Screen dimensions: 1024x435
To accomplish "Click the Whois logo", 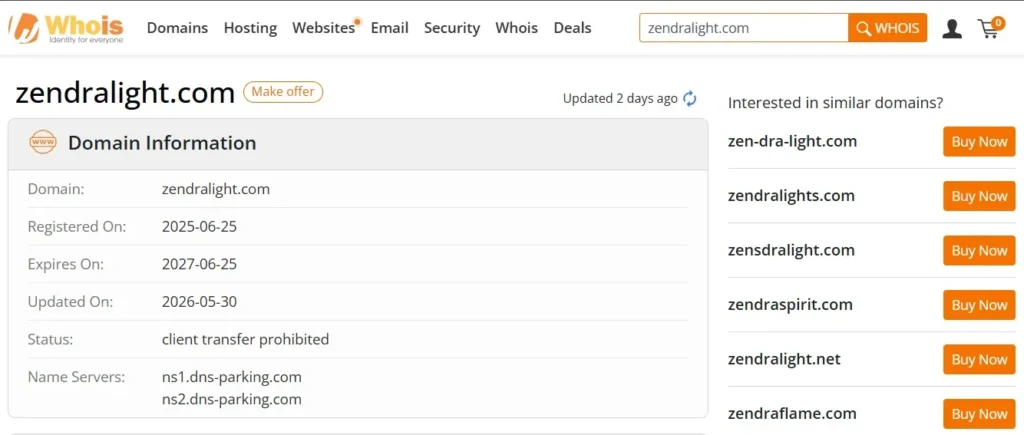I will click(65, 28).
